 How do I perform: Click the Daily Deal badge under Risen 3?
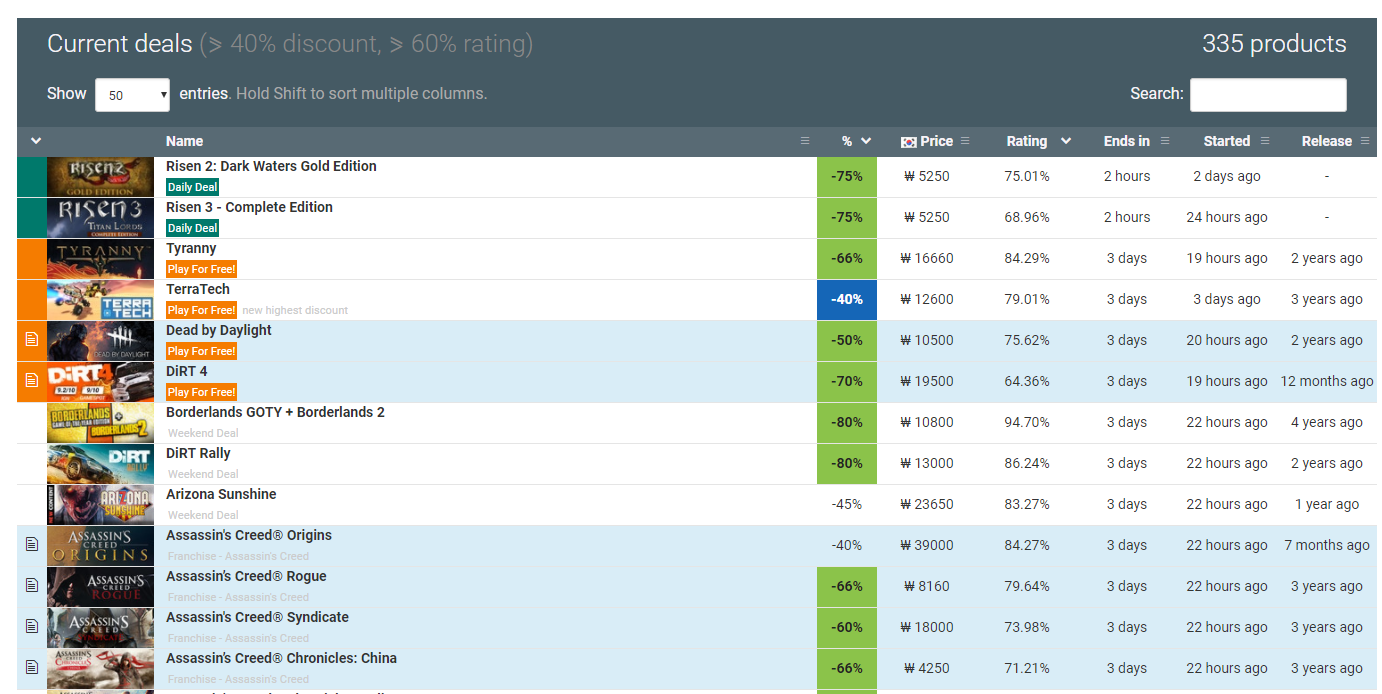coord(192,228)
